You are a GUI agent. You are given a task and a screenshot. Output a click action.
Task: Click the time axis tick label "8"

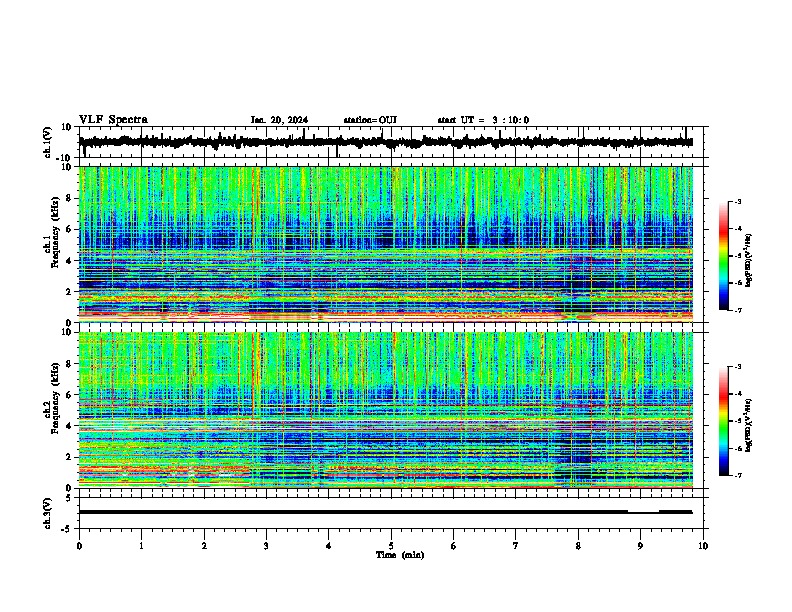point(578,546)
